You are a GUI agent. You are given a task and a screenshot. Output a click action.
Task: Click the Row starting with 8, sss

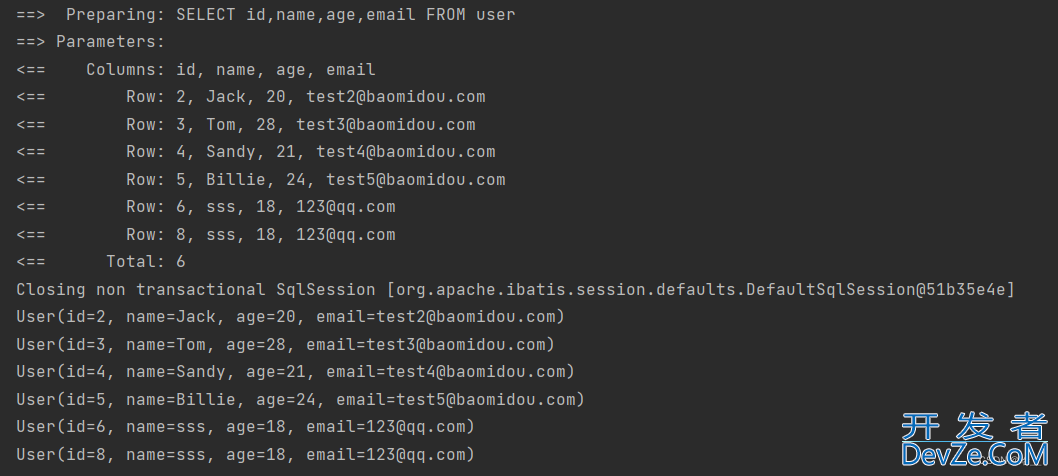tap(206, 235)
